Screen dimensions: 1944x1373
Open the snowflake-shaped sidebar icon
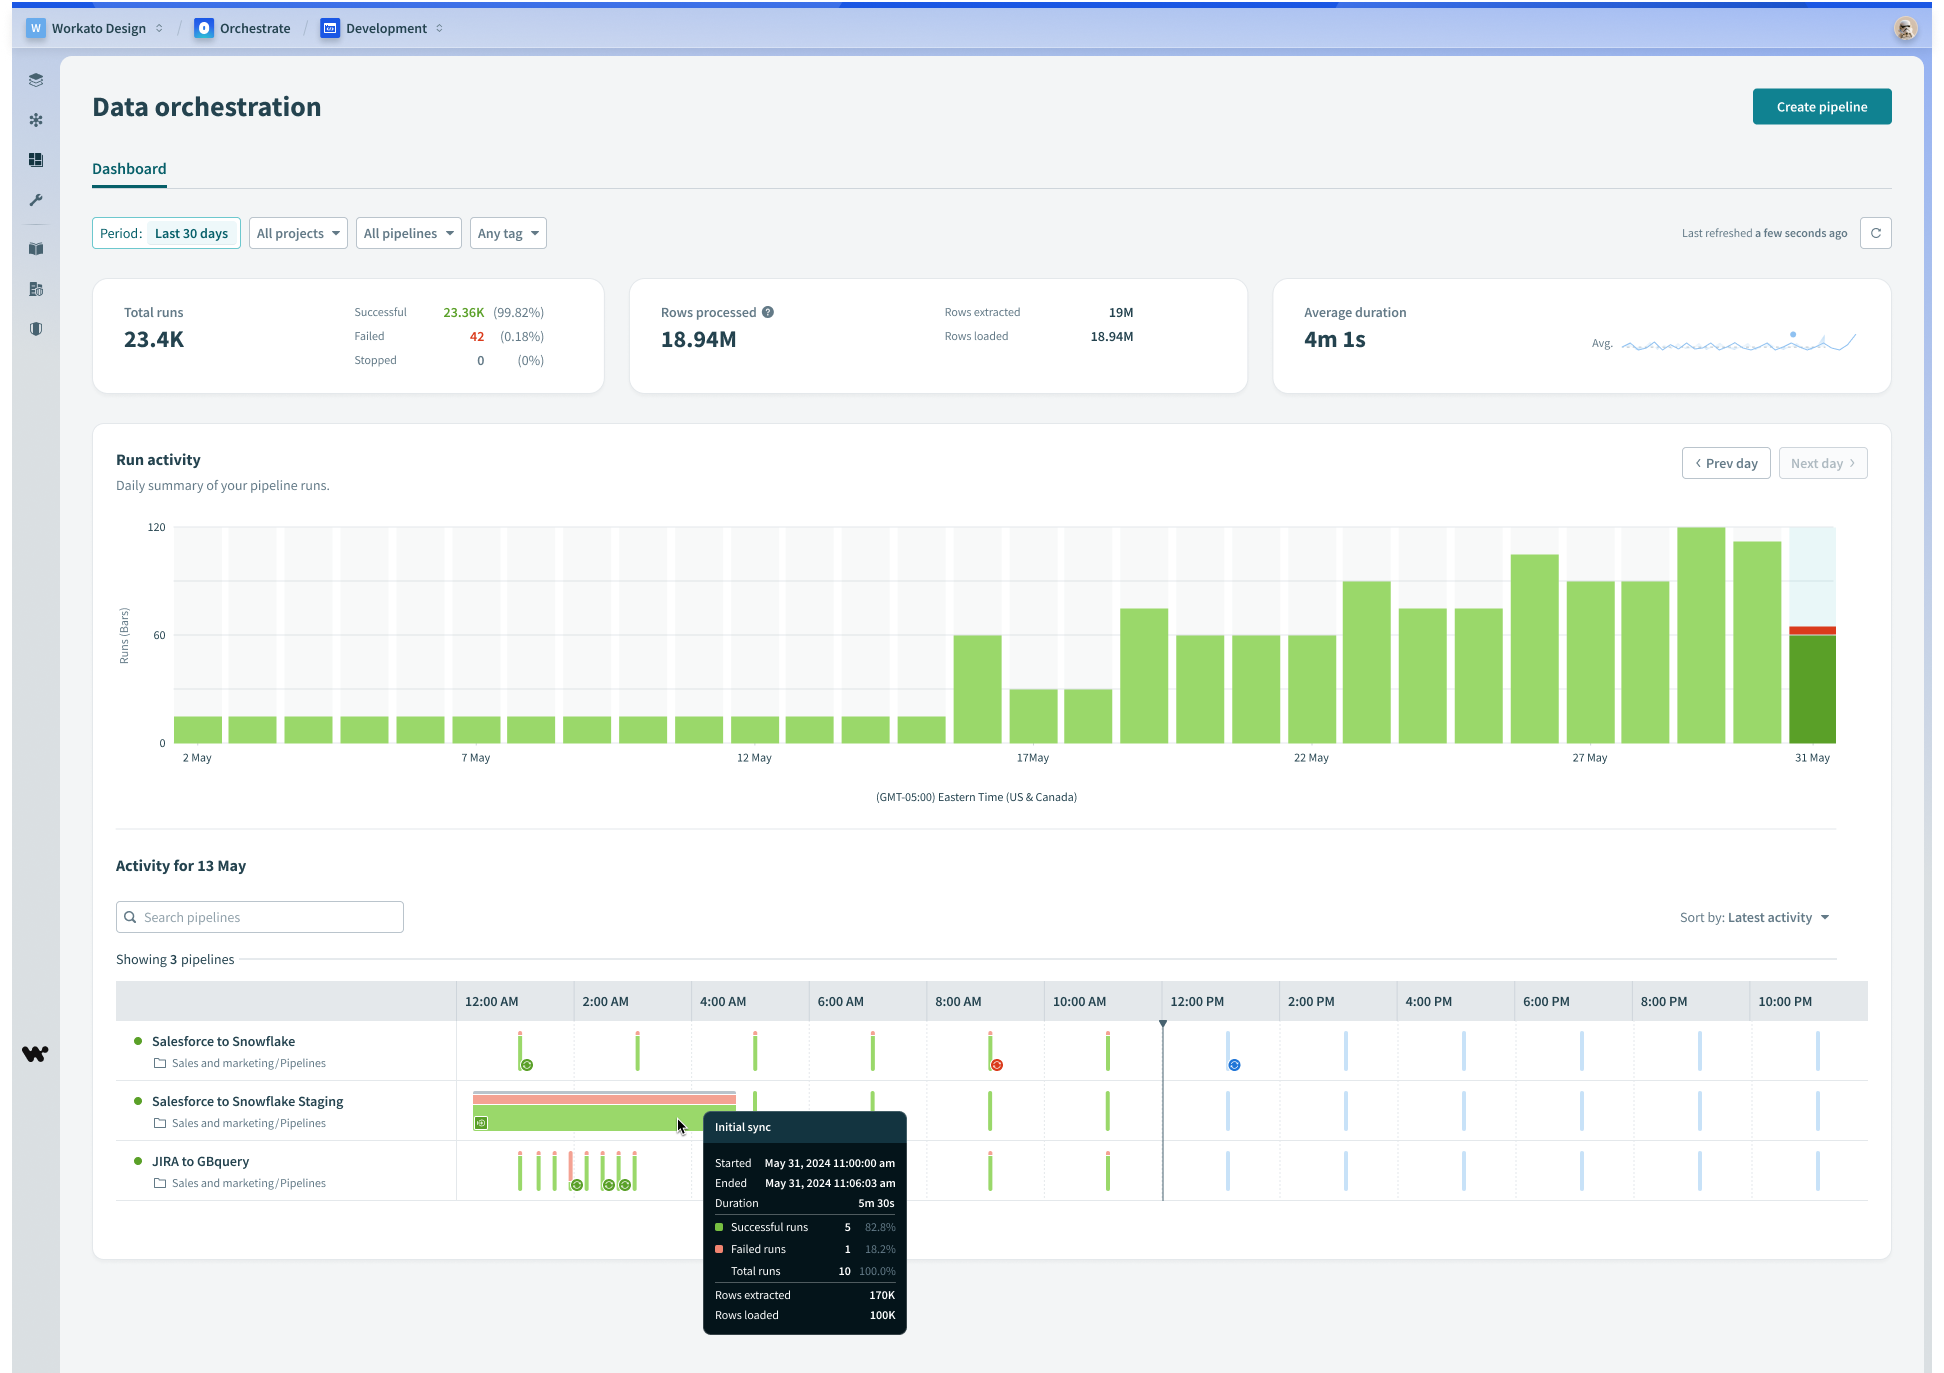coord(36,120)
